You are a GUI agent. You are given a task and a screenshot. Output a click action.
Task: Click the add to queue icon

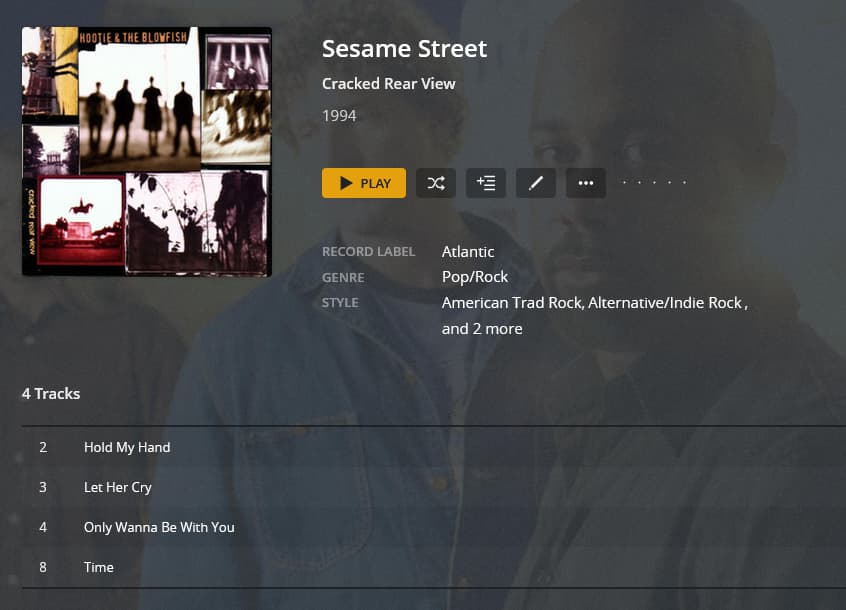(x=486, y=183)
